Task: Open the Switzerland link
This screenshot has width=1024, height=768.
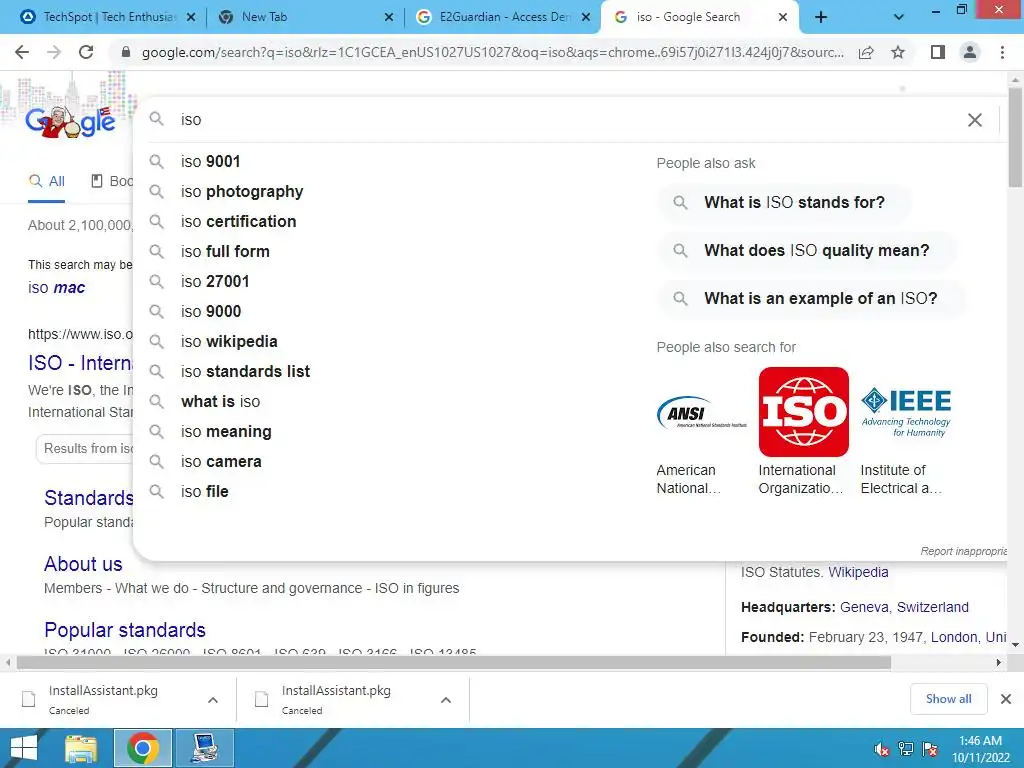Action: click(933, 607)
